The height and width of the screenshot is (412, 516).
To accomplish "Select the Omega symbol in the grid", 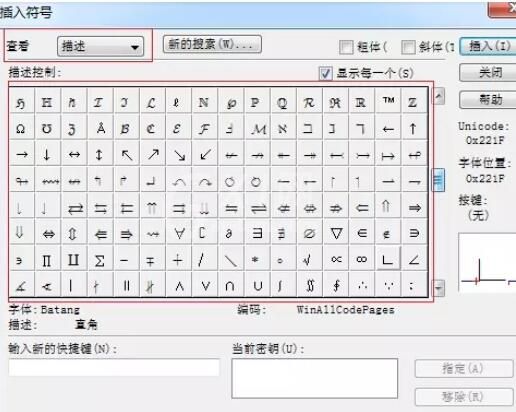I will (21, 128).
